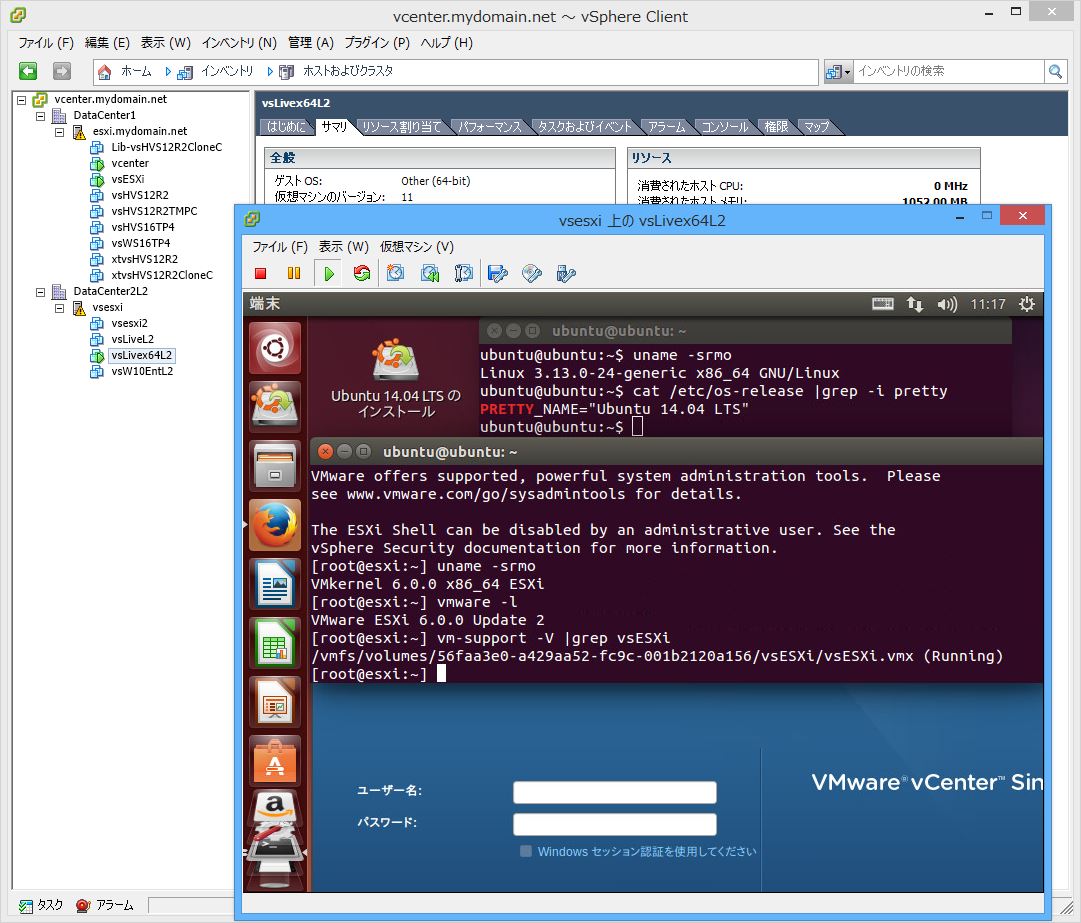Screen dimensions: 1081x923
Task: Focus the インベントリの検索 search field
Action: coord(949,71)
